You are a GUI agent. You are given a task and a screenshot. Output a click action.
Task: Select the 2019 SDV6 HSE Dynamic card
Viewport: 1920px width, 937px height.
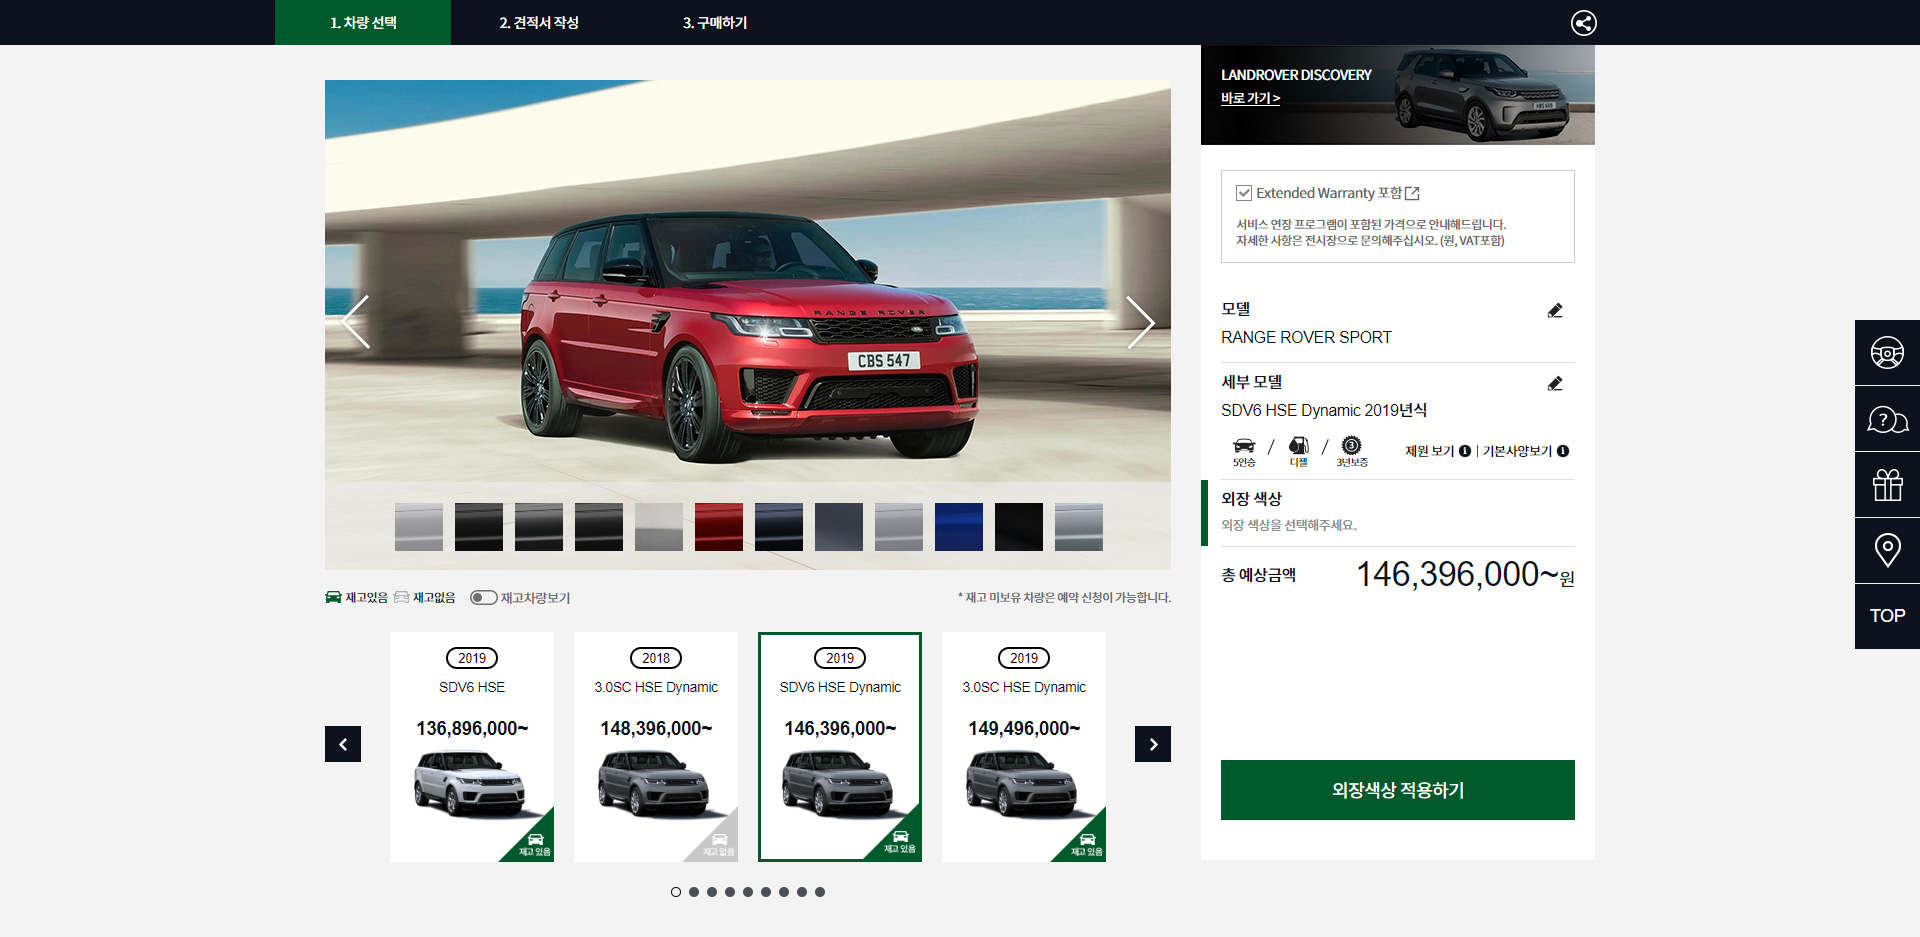840,747
